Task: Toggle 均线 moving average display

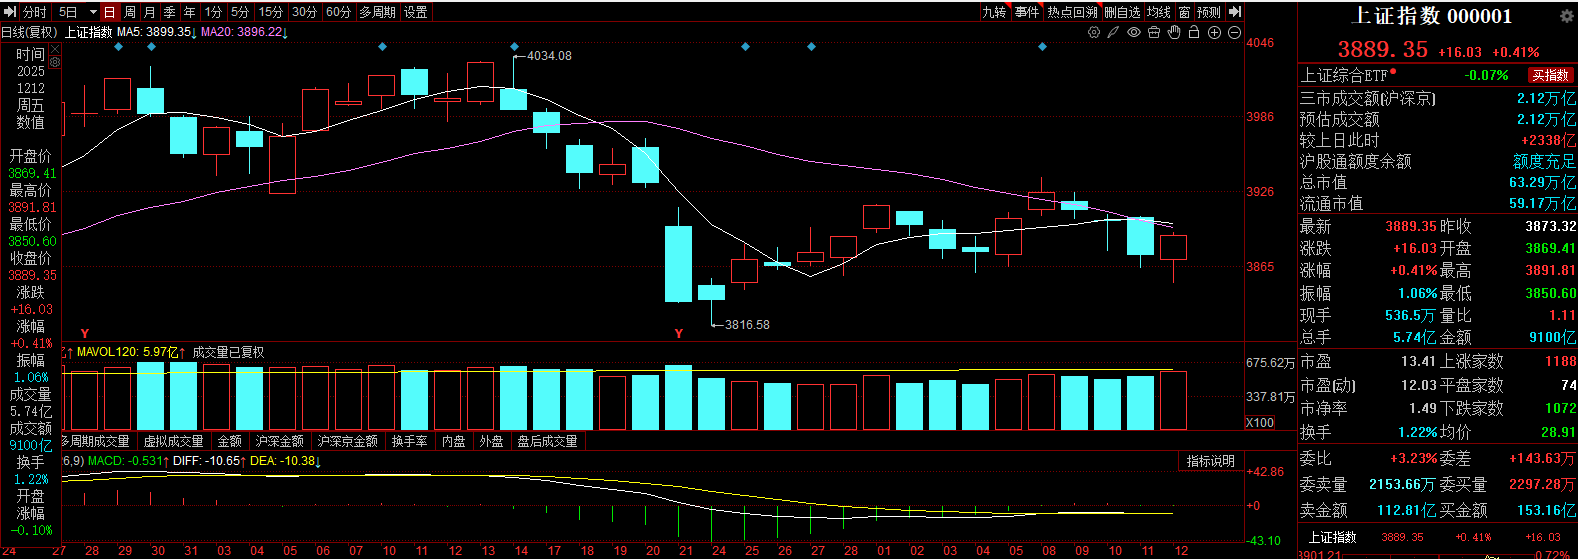Action: [x=1158, y=12]
